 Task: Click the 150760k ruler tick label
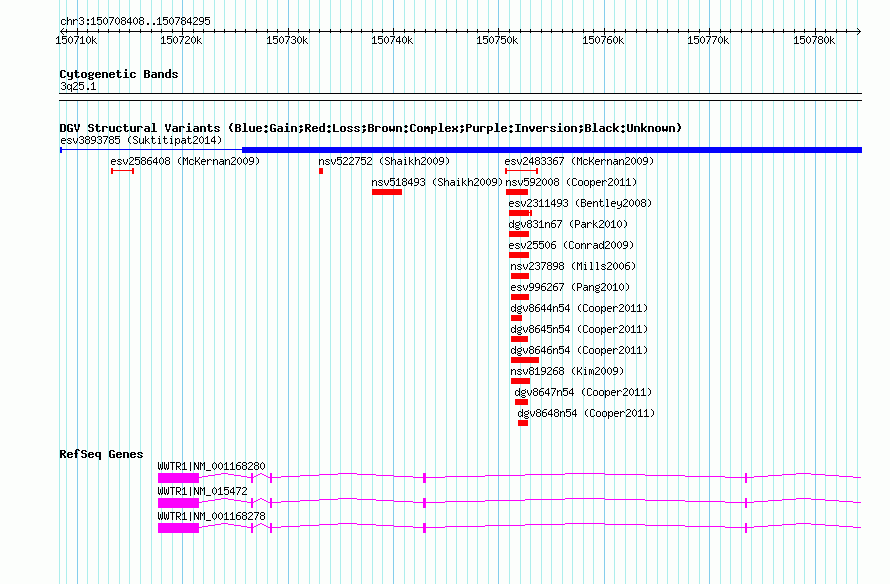[x=603, y=40]
